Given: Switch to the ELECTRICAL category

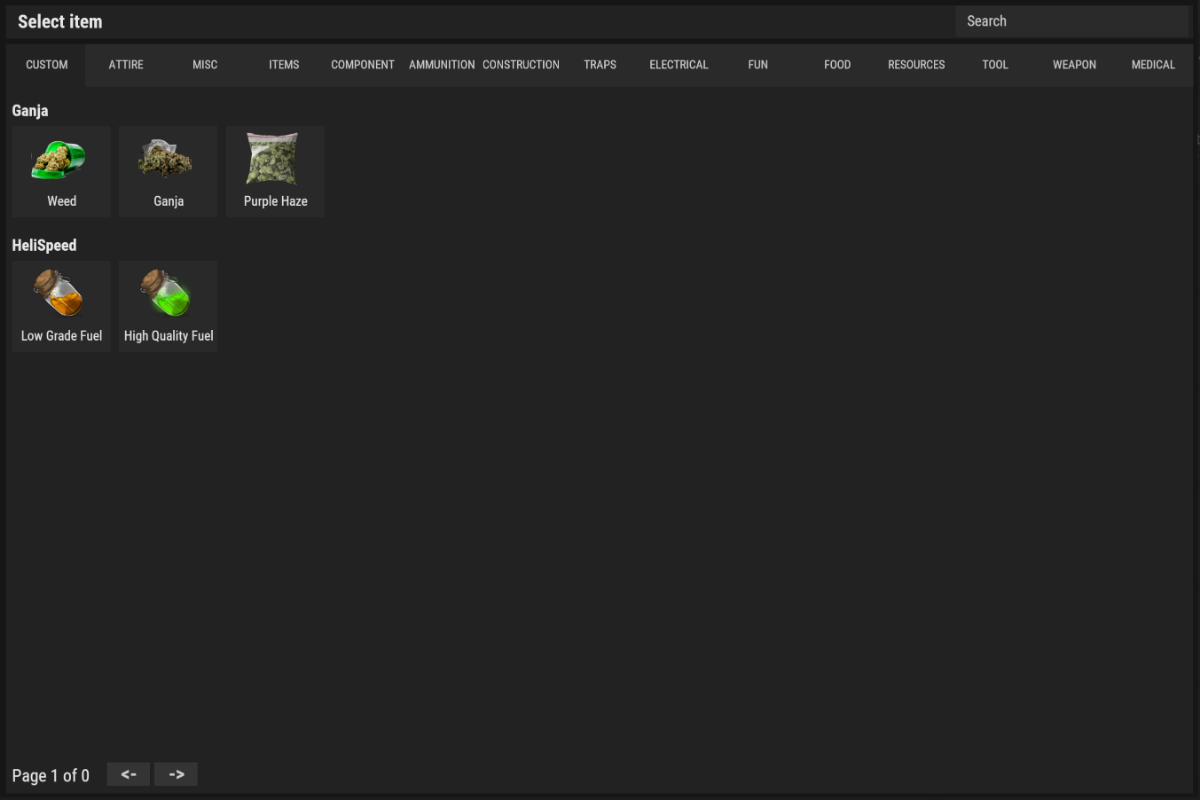Looking at the screenshot, I should point(678,64).
